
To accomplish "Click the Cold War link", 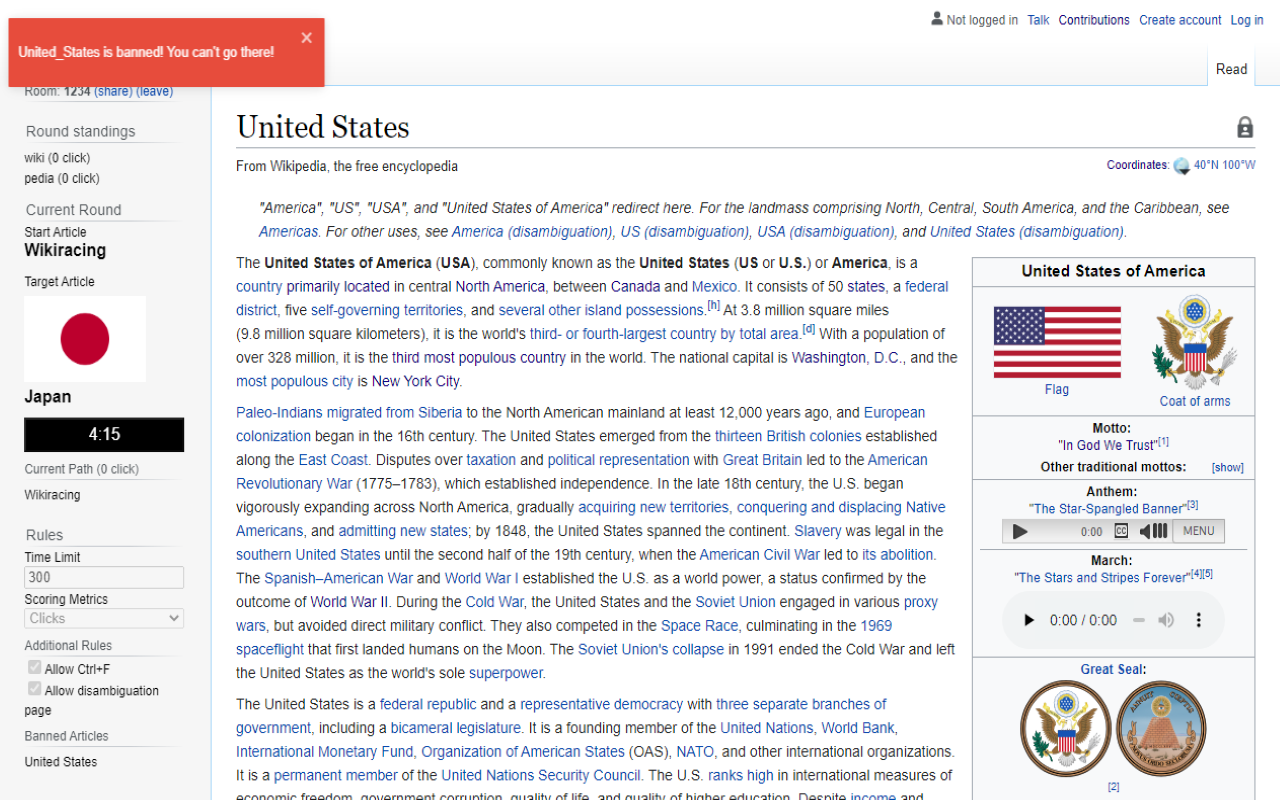I will coord(494,602).
